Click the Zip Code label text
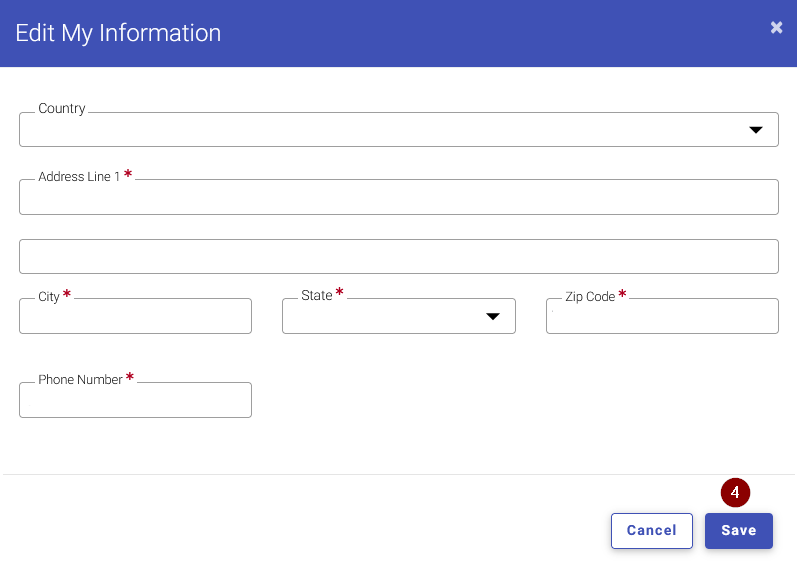 590,296
